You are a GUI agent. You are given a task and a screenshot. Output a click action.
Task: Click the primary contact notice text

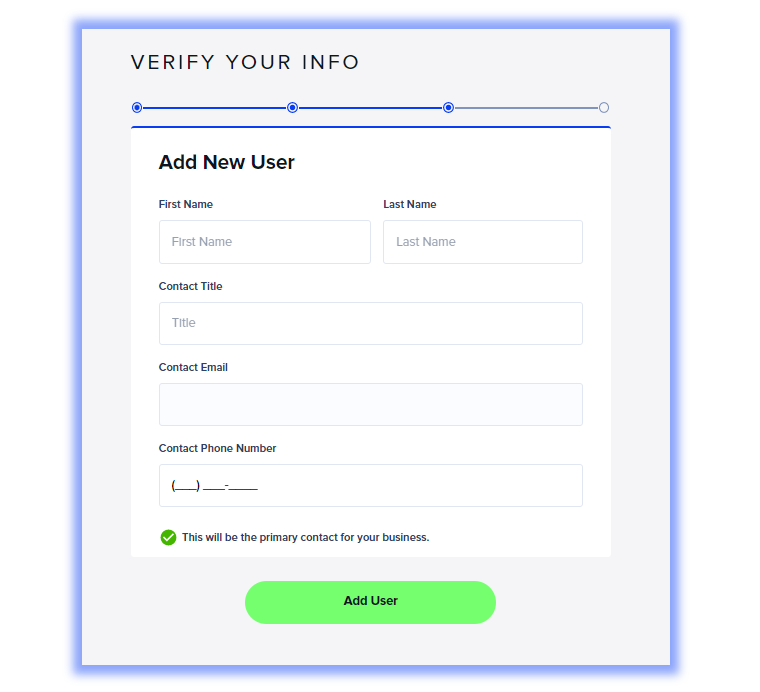click(x=305, y=537)
